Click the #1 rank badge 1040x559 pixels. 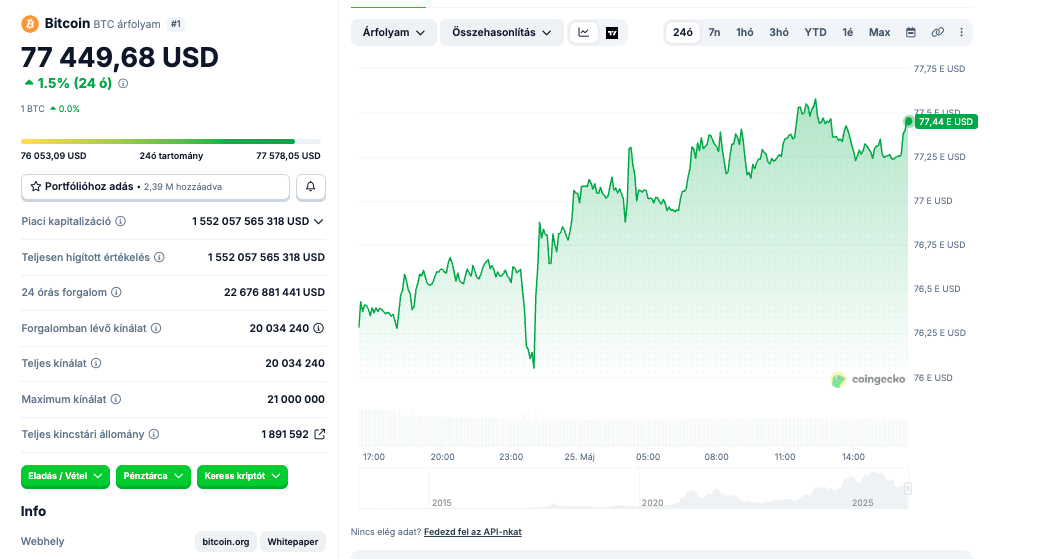(x=176, y=25)
